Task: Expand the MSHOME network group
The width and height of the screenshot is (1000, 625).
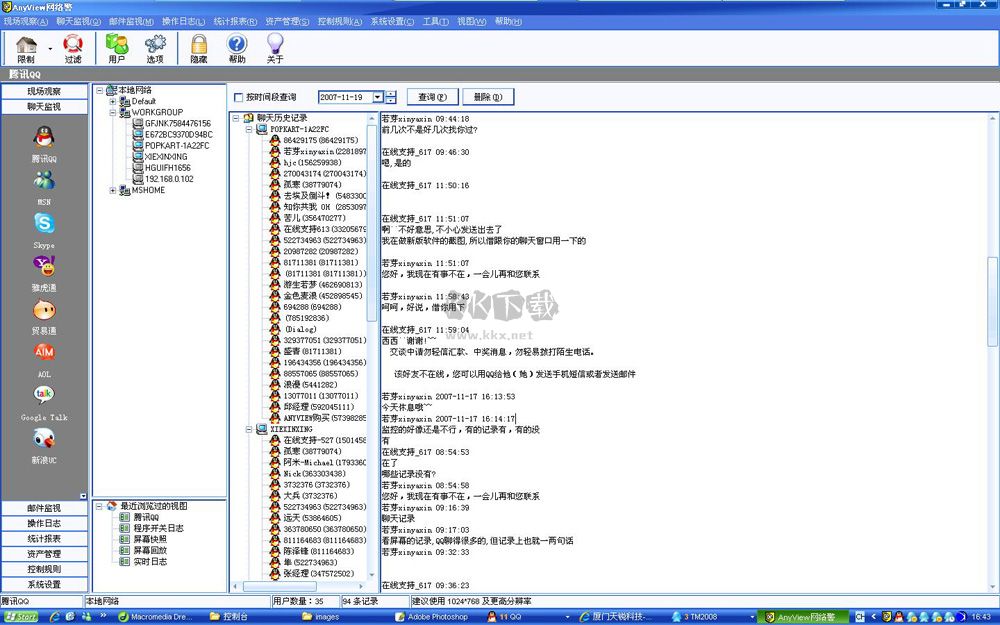Action: [113, 191]
